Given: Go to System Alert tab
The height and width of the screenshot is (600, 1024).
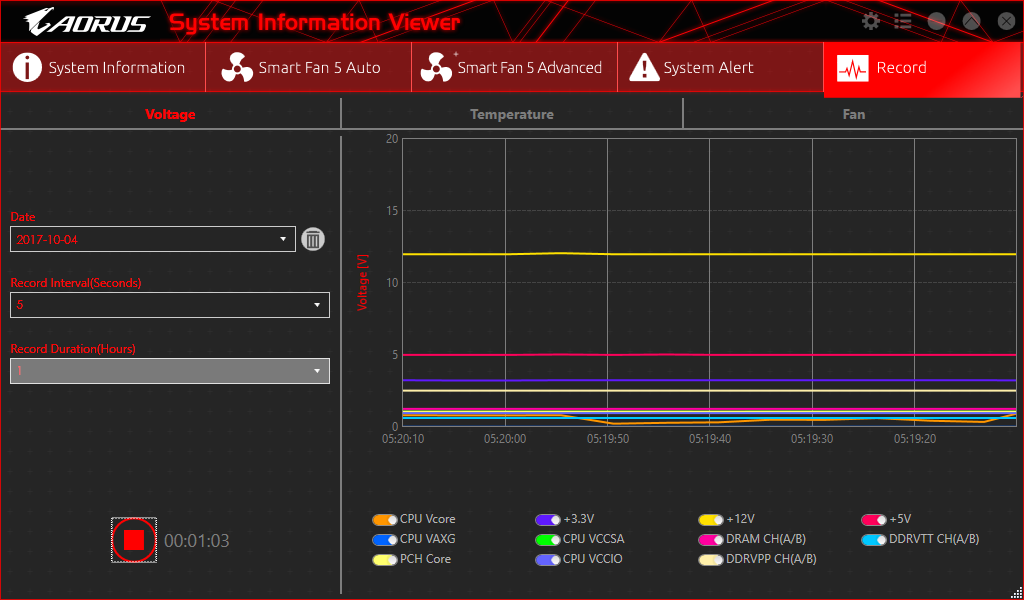Looking at the screenshot, I should (x=720, y=67).
